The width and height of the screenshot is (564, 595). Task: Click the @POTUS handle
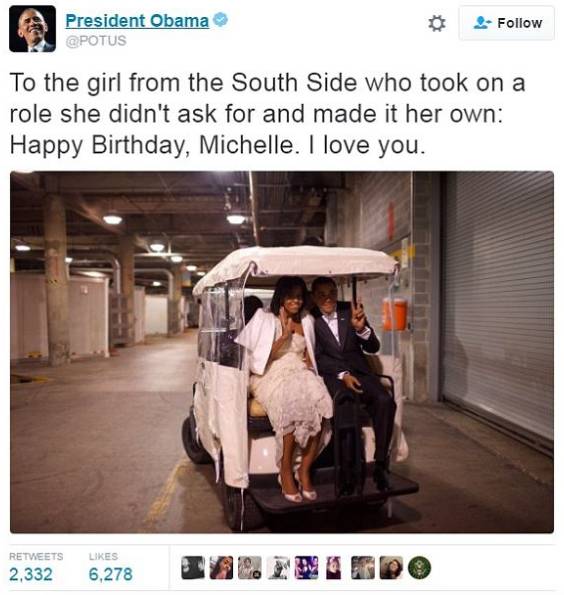96,41
